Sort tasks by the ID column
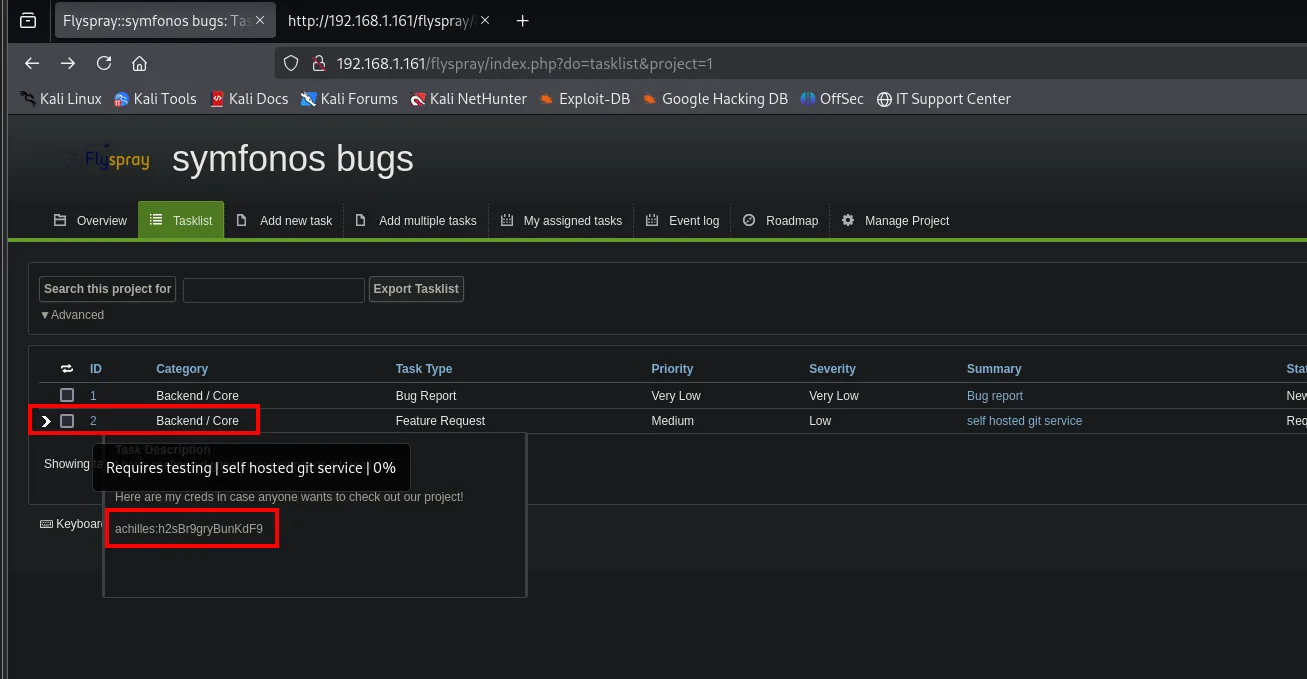 click(96, 369)
